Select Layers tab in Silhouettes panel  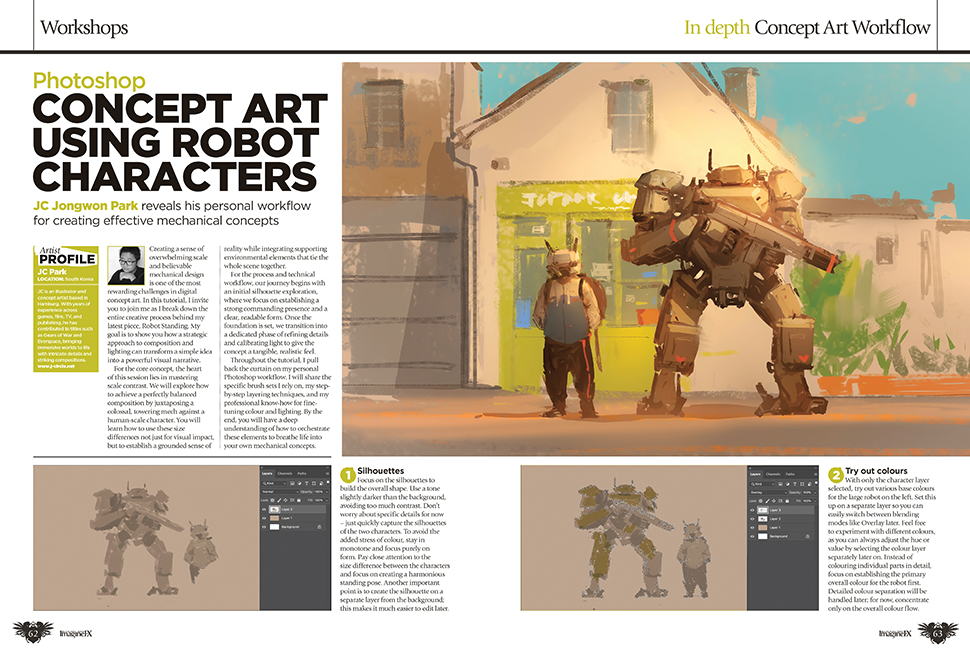click(x=267, y=473)
